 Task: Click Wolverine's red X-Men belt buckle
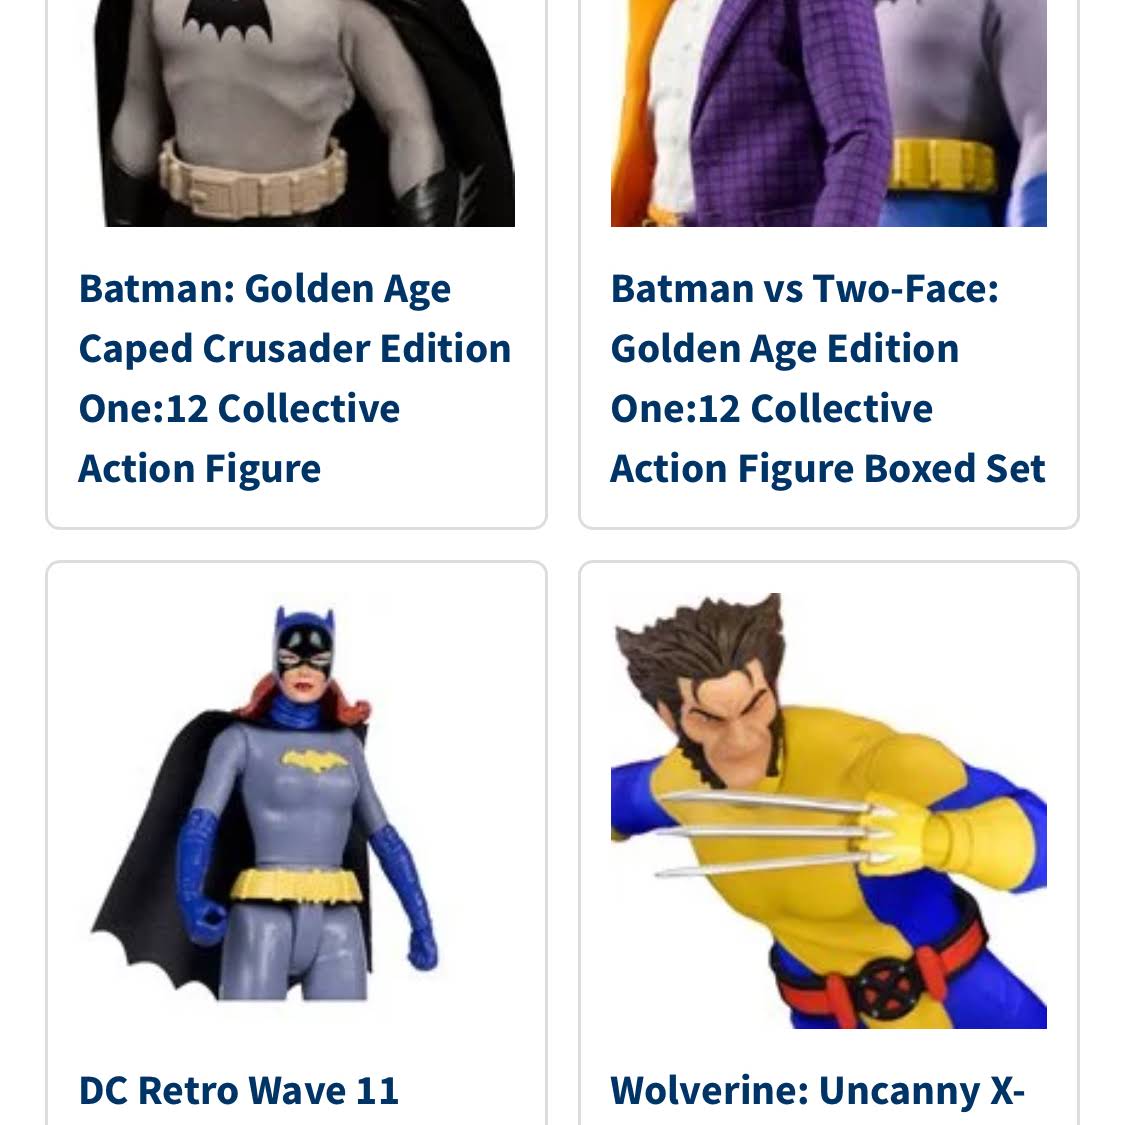[x=882, y=985]
